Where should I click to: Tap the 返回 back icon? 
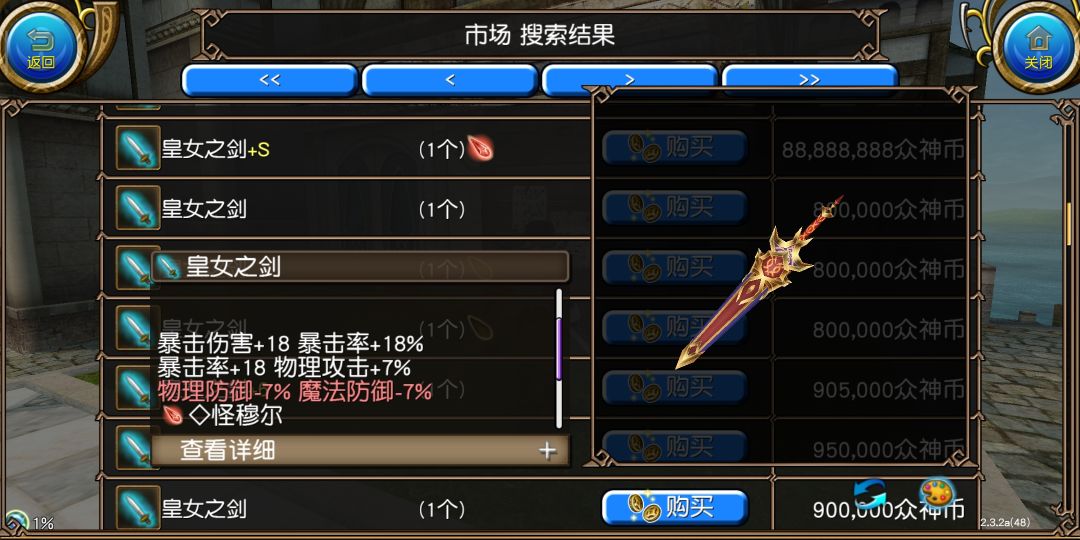(x=41, y=45)
